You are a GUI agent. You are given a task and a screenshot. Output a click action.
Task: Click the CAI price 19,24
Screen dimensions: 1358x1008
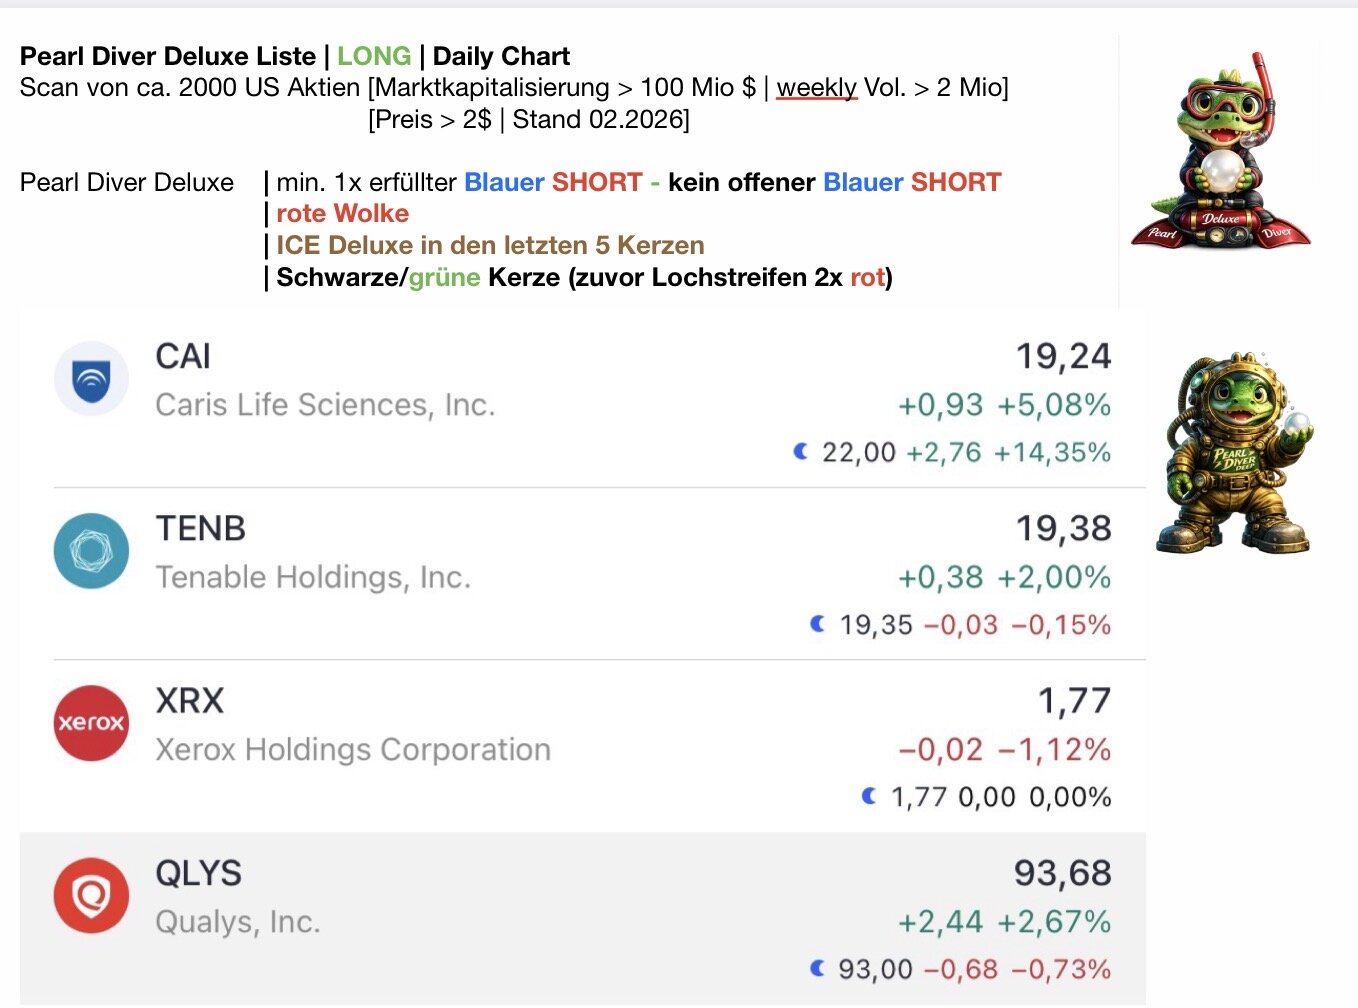tap(1063, 357)
